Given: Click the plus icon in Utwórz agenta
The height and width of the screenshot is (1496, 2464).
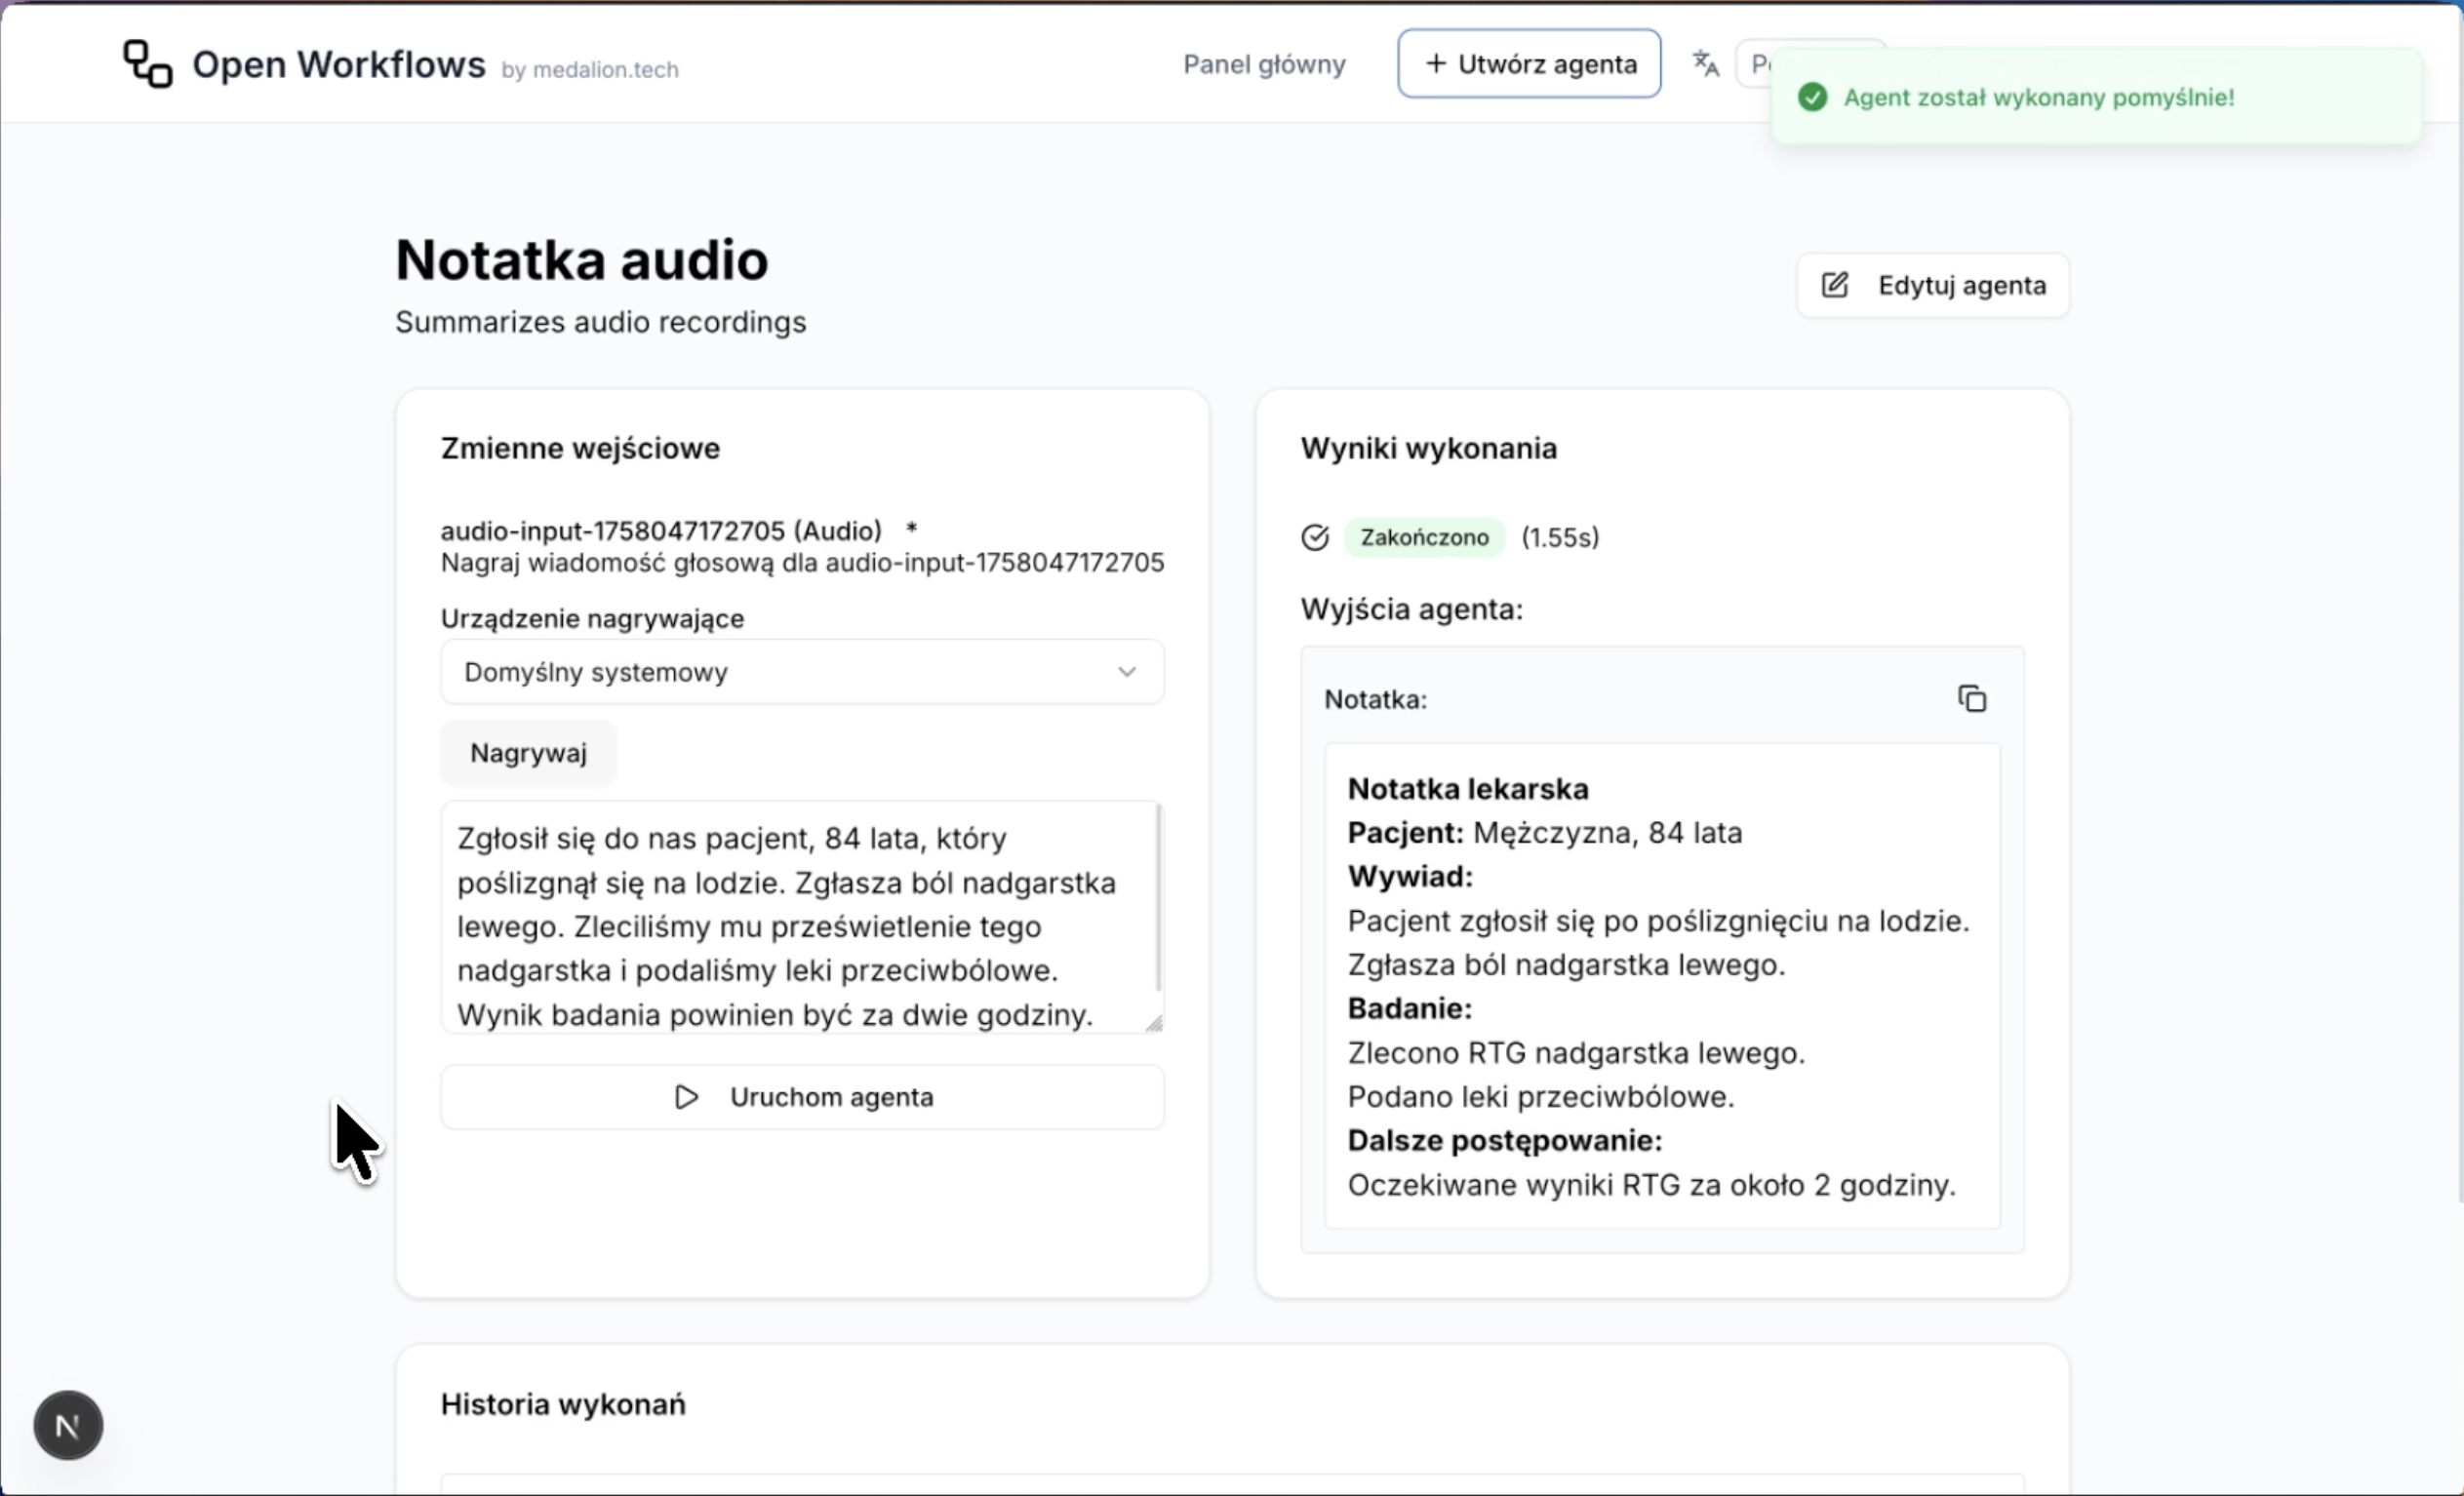Looking at the screenshot, I should pyautogui.click(x=1435, y=63).
